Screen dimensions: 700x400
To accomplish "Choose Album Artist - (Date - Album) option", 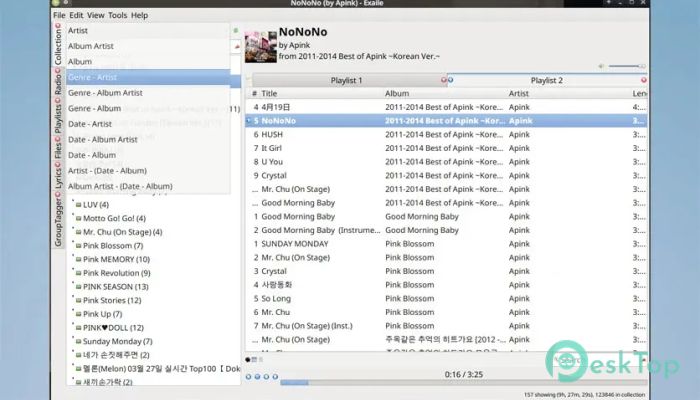I will coord(148,187).
